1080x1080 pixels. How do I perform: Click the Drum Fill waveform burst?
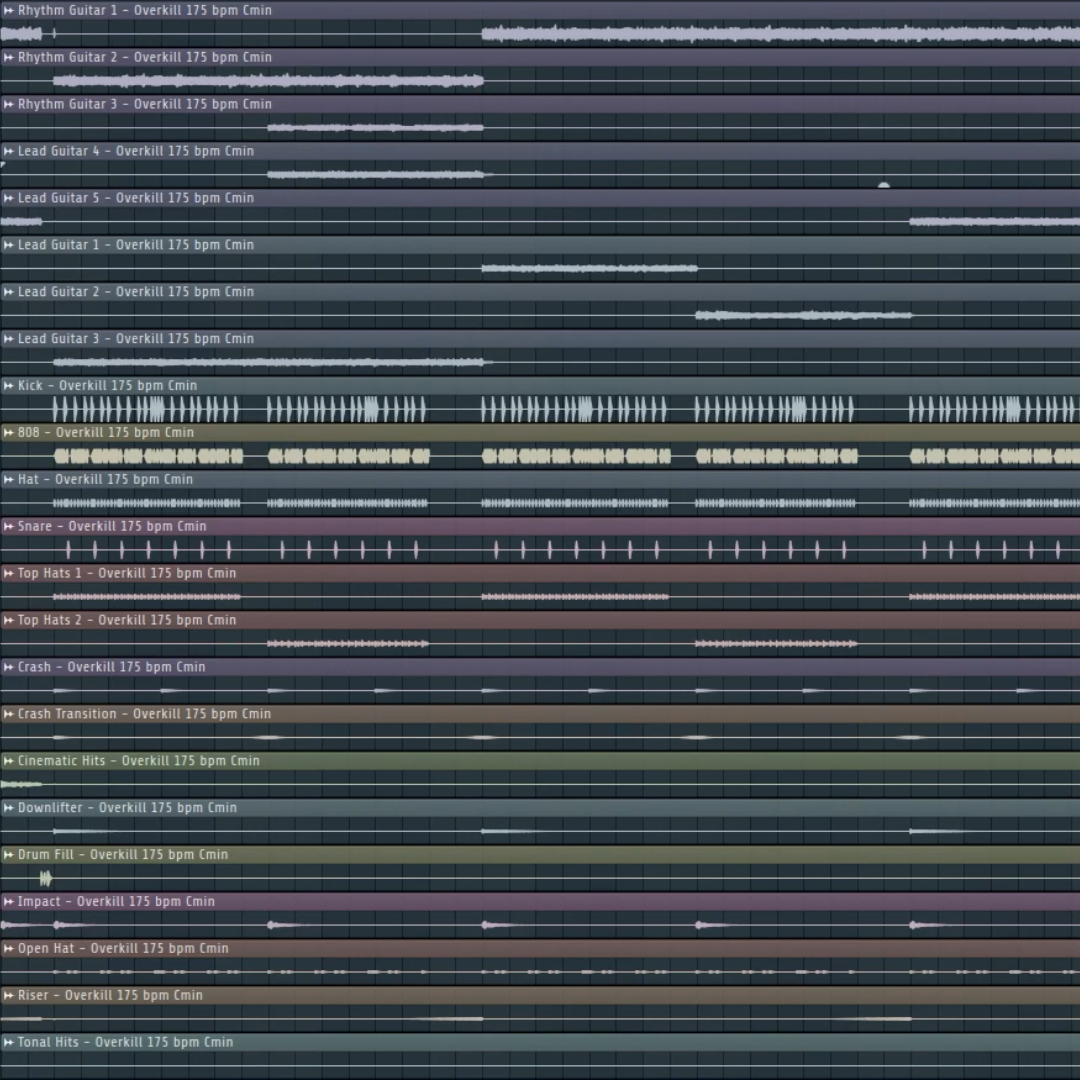(45, 879)
